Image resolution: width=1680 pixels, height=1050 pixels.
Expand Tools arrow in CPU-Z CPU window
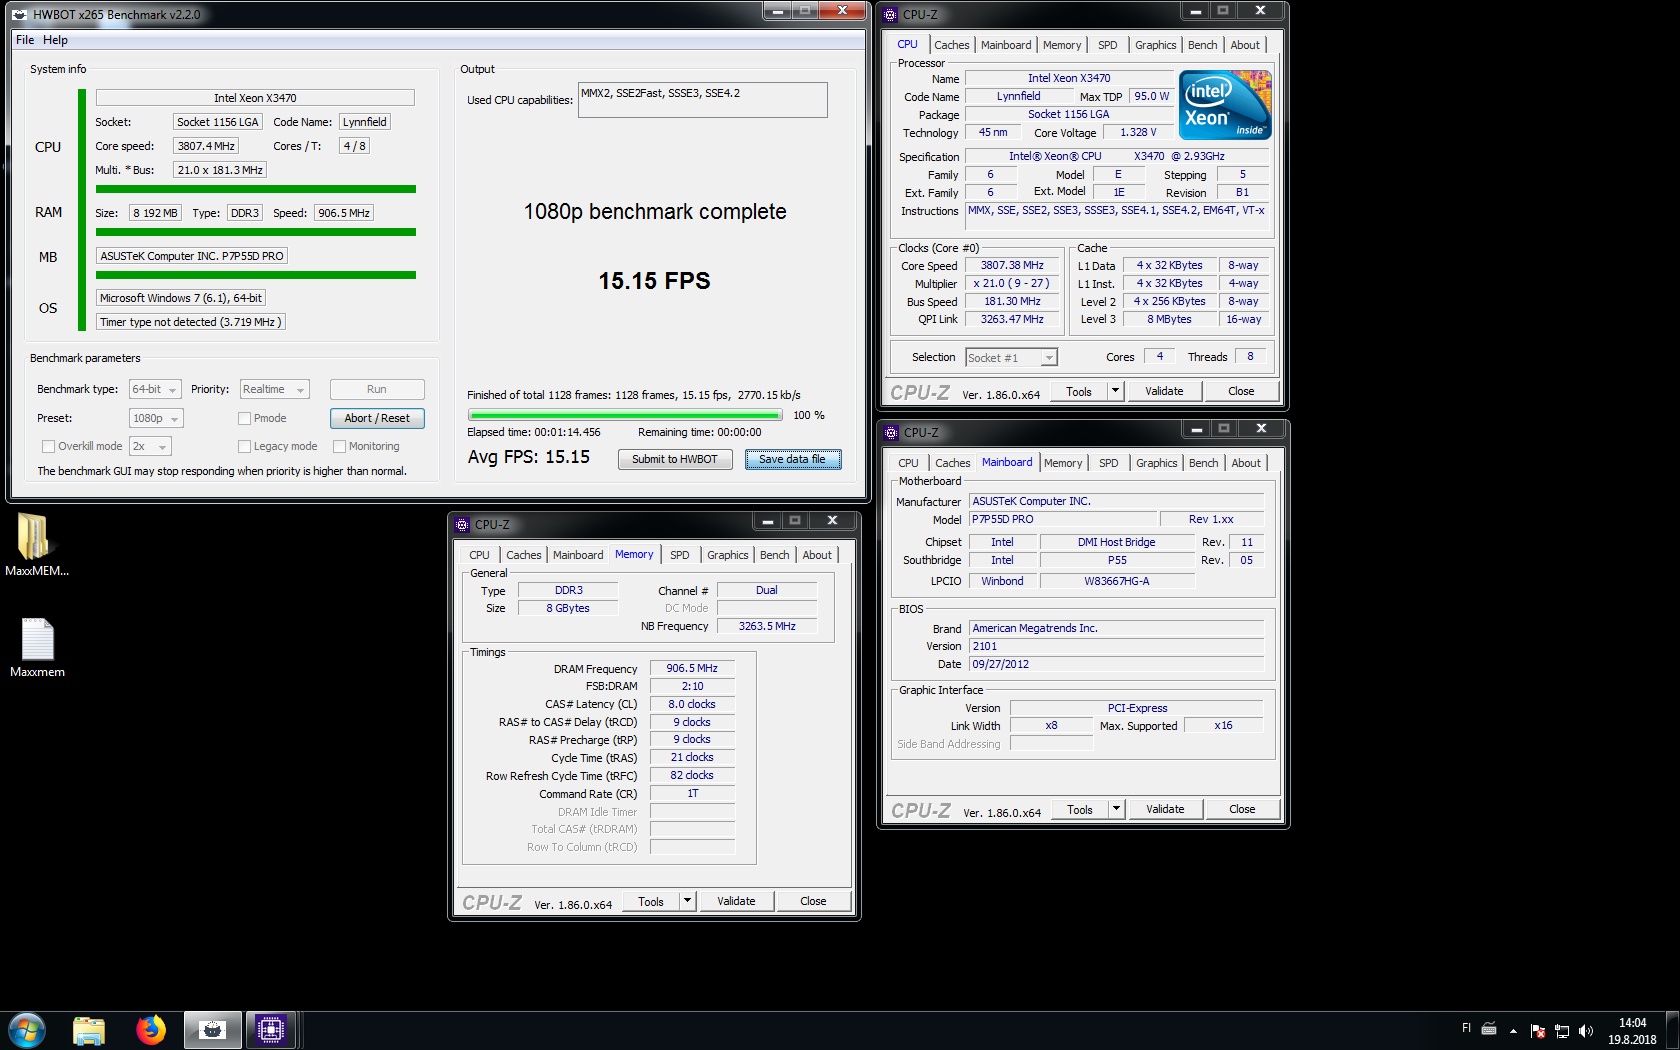(x=1116, y=391)
